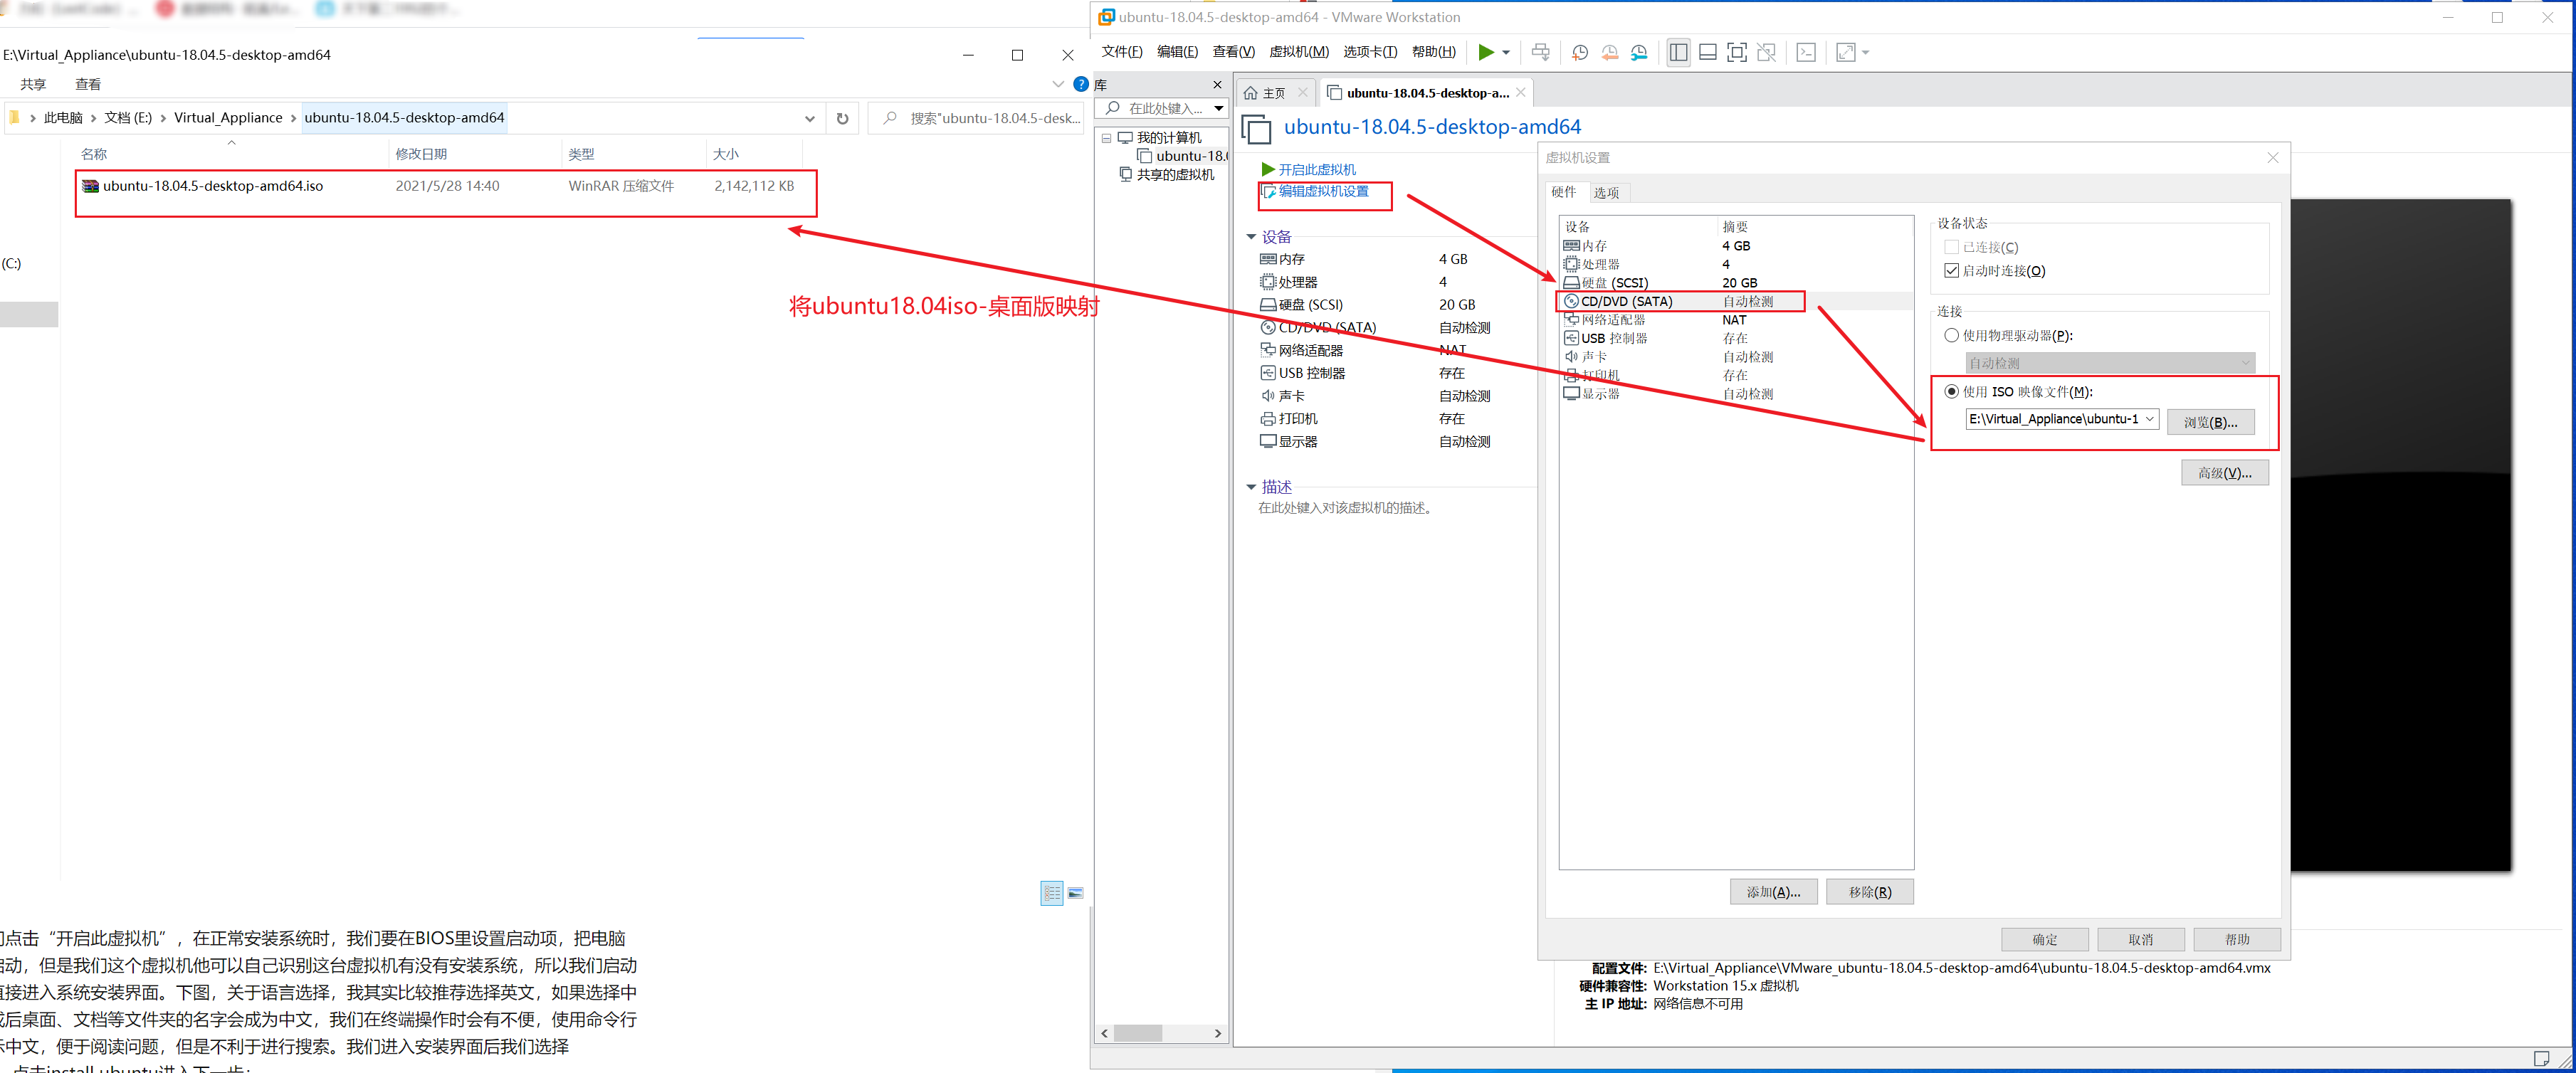The image size is (2576, 1073).
Task: Select 使用 ISO 映像文件(M) radio button
Action: pos(1951,392)
